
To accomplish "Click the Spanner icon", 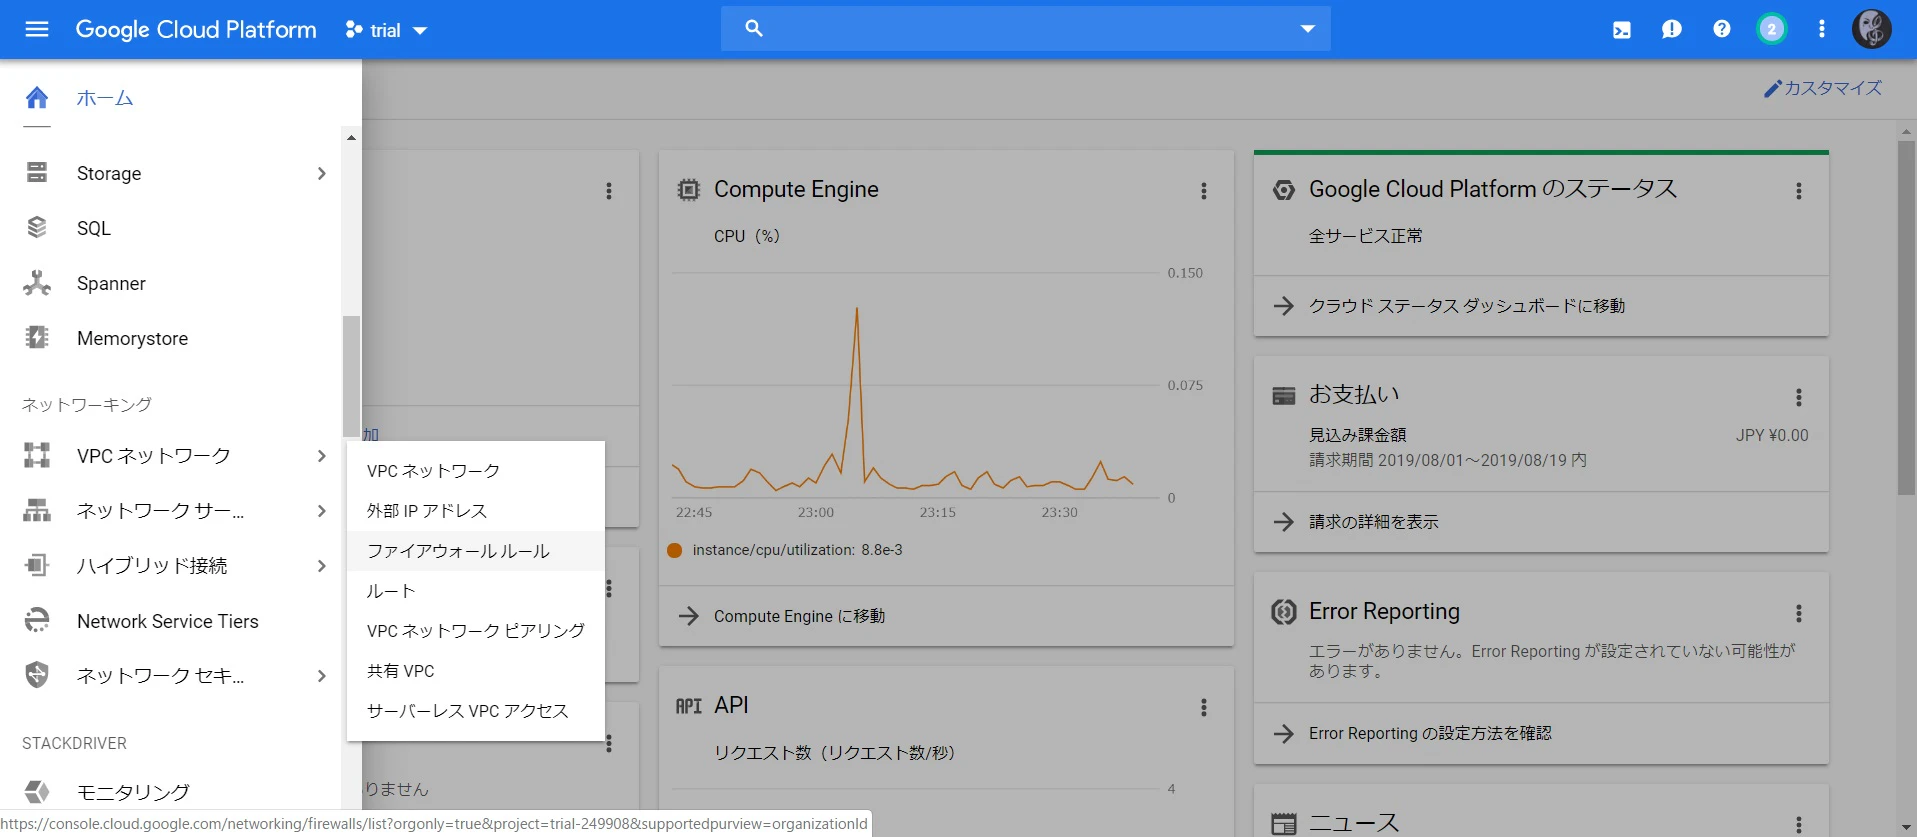I will [x=37, y=283].
